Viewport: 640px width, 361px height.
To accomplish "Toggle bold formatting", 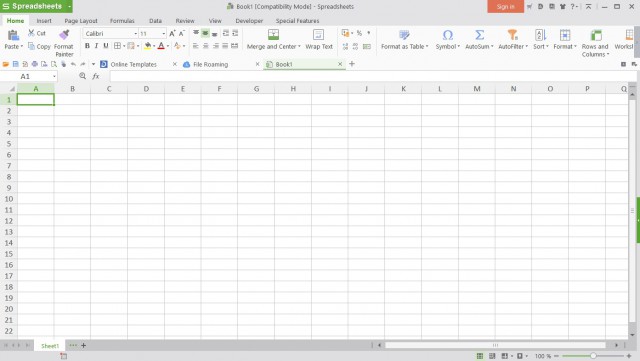I will (87, 46).
